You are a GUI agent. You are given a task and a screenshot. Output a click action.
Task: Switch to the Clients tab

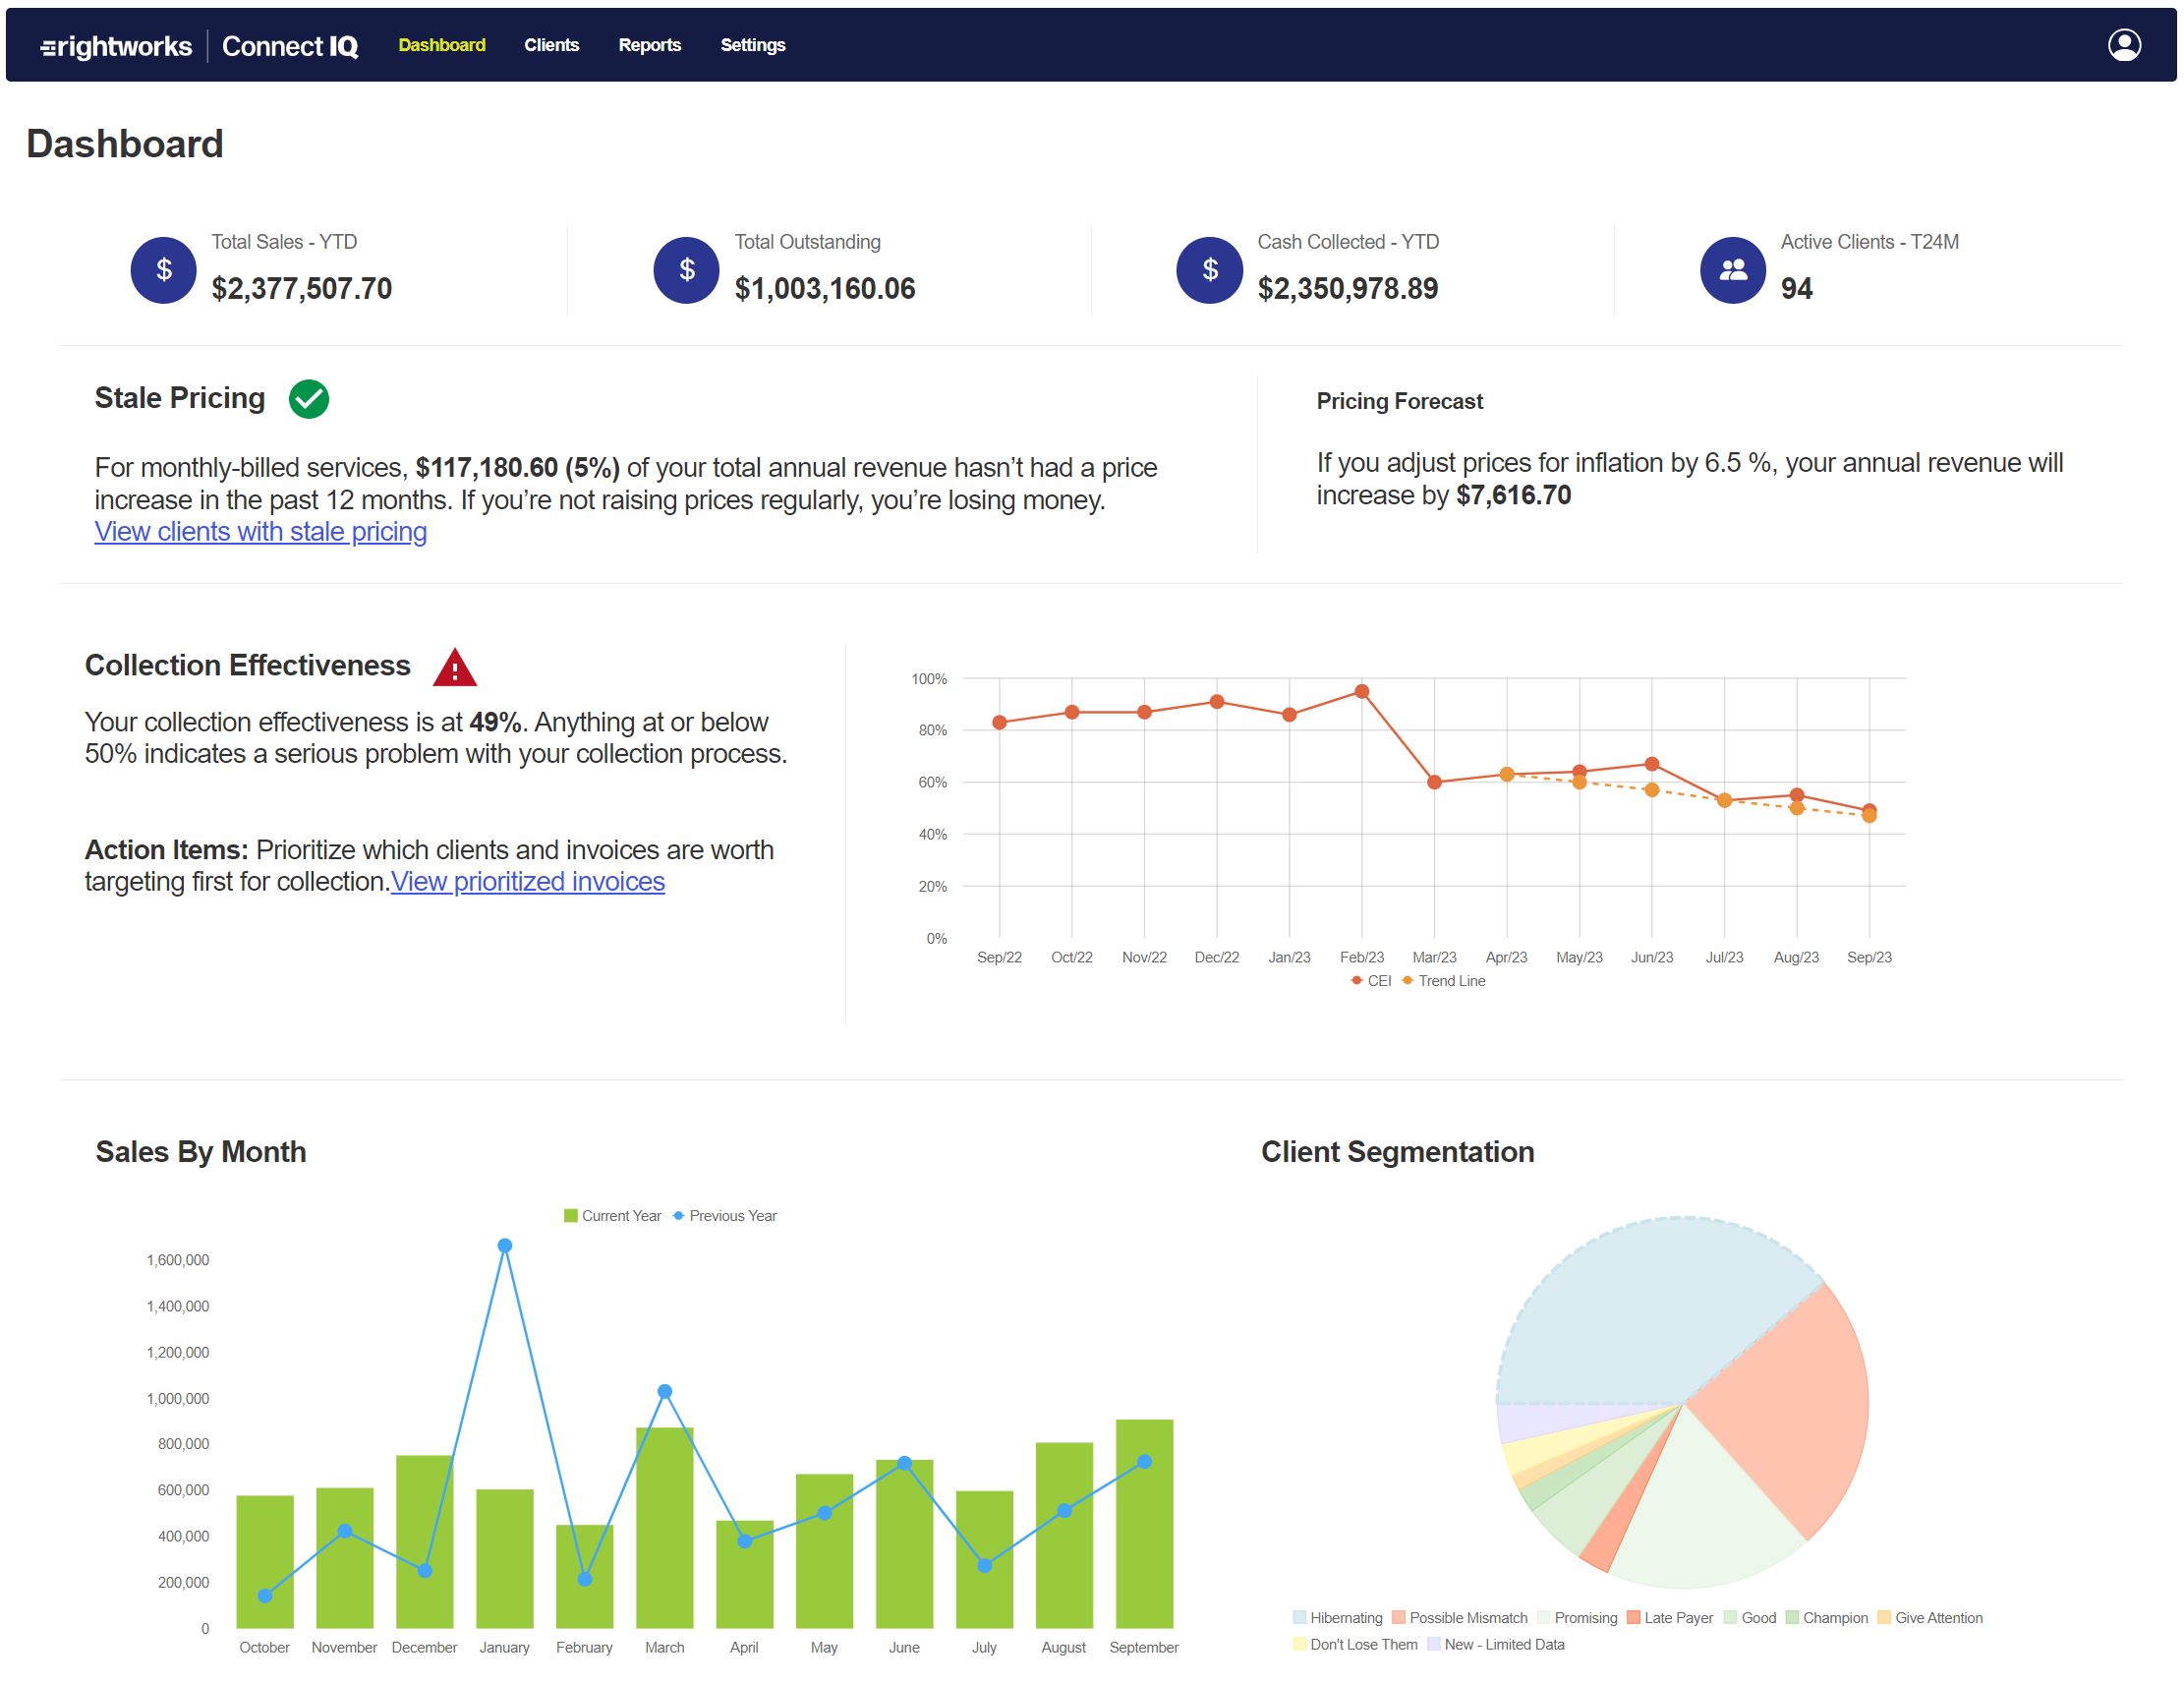[x=551, y=44]
